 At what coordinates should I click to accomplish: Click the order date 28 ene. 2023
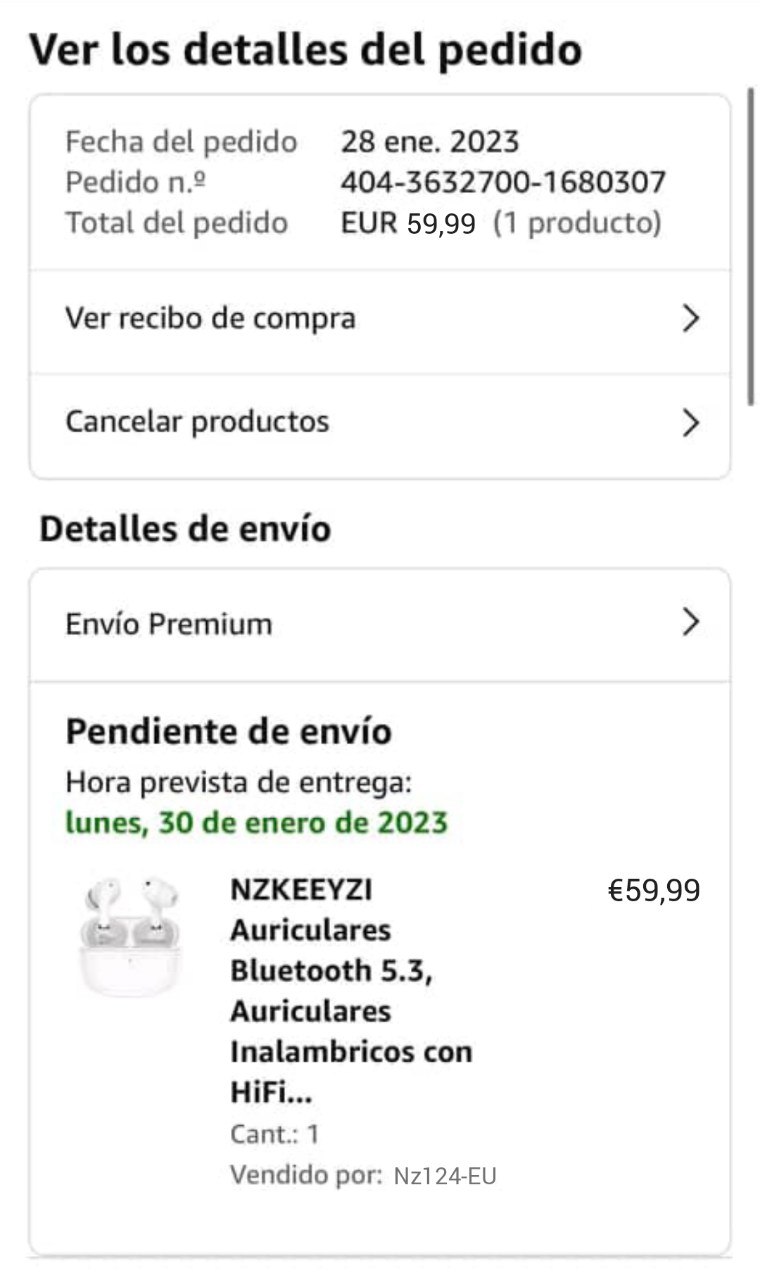point(430,142)
